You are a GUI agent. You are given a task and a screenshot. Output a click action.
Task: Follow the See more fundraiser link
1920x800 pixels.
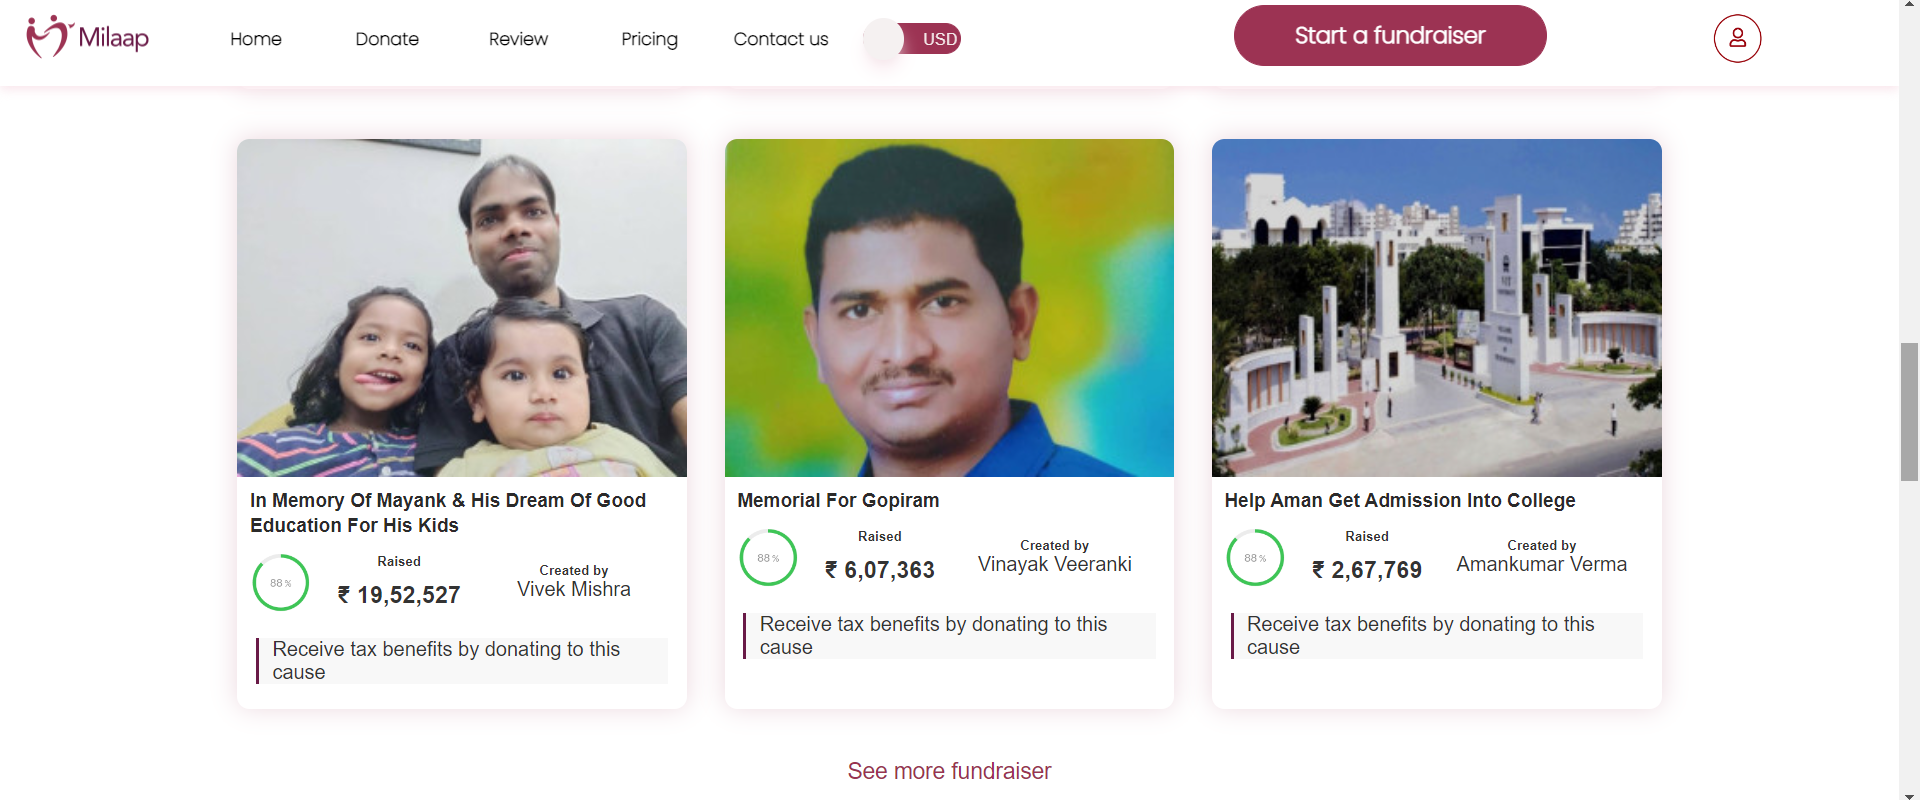[x=949, y=771]
